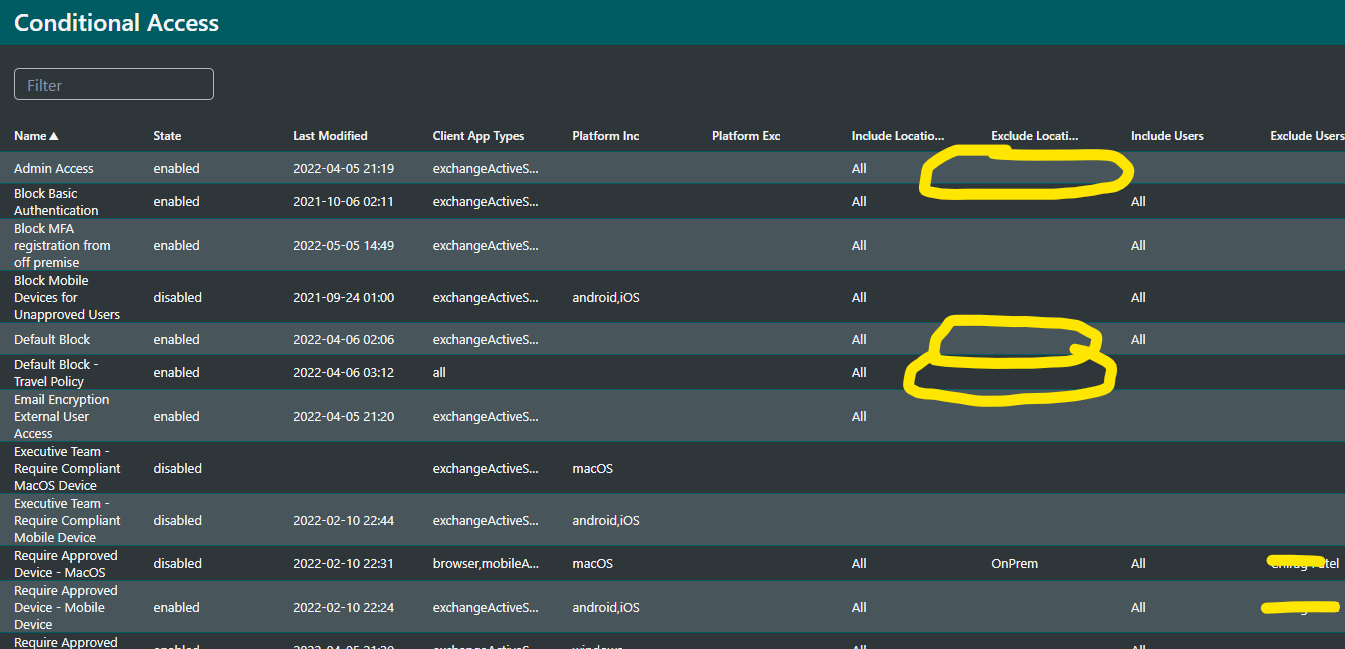Click the enabled state of Default Block

click(x=176, y=339)
